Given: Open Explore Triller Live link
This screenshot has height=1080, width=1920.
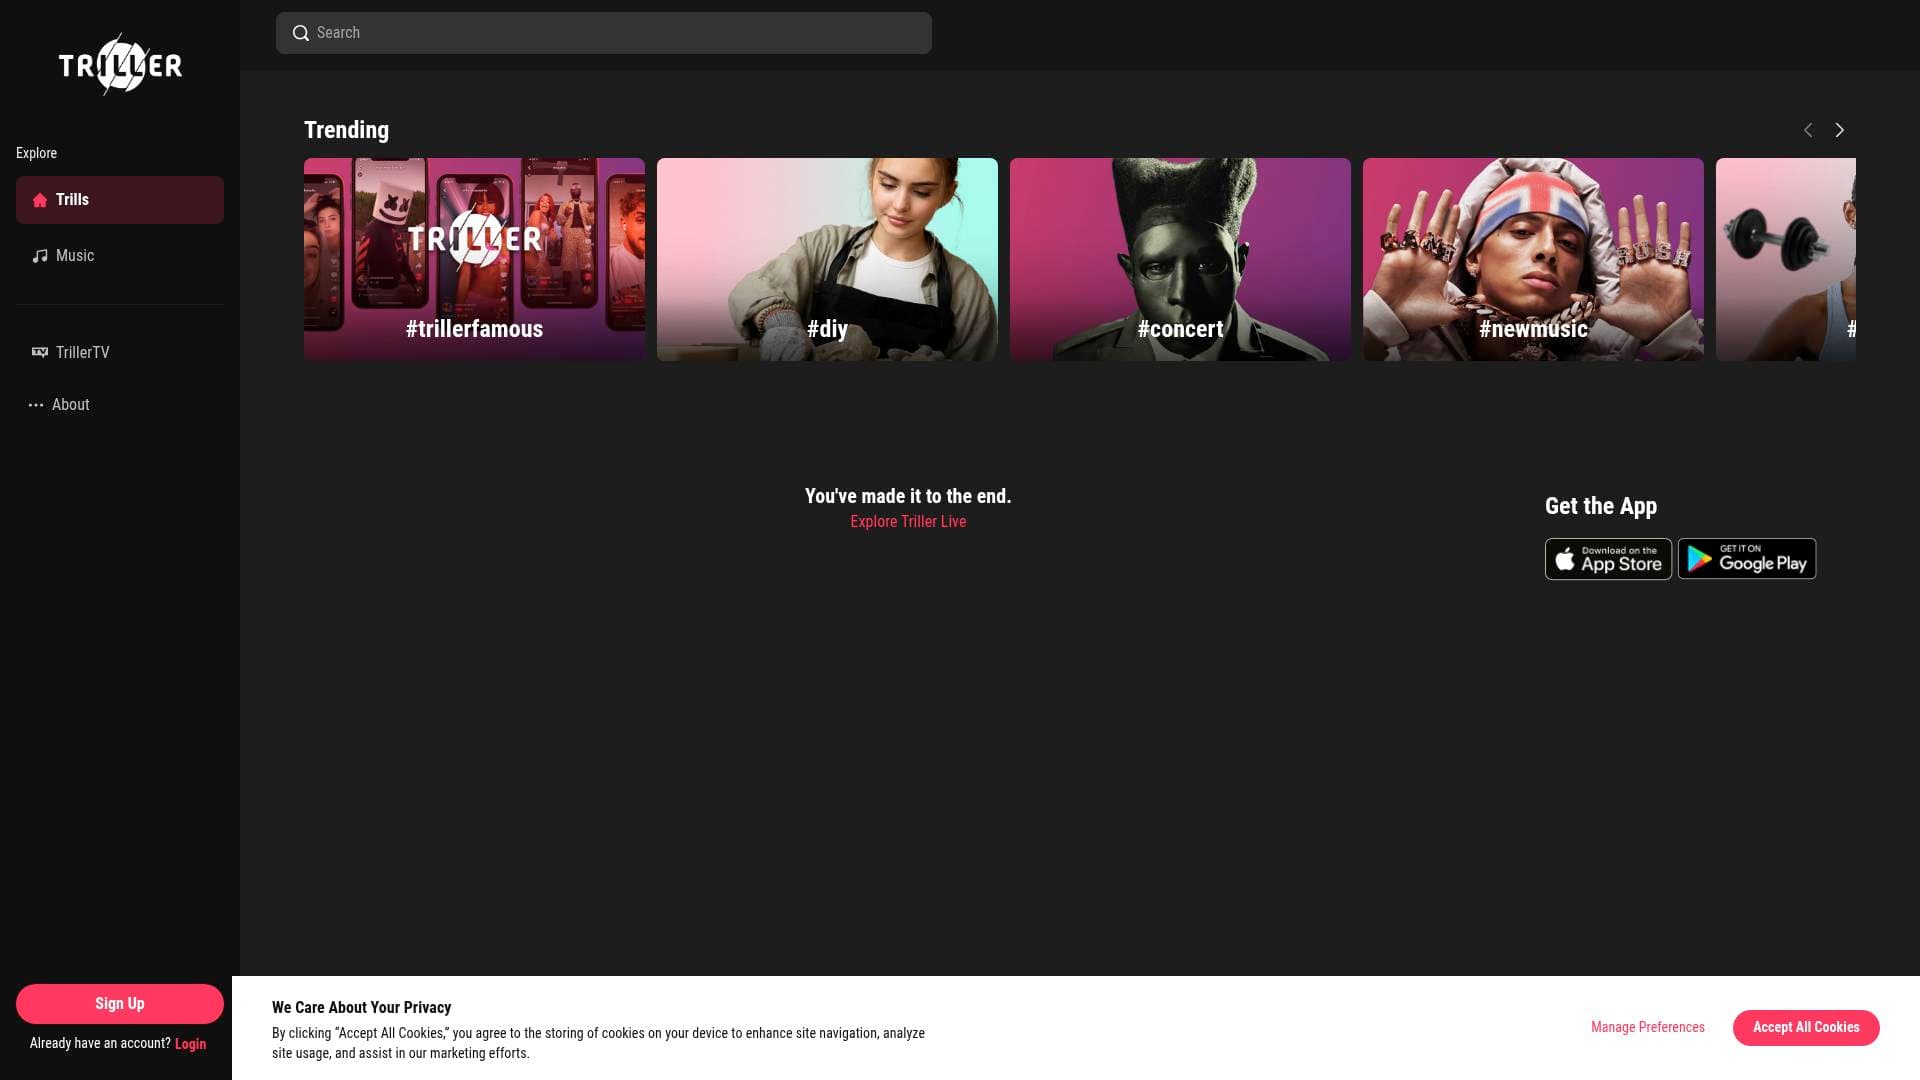Looking at the screenshot, I should [x=907, y=521].
